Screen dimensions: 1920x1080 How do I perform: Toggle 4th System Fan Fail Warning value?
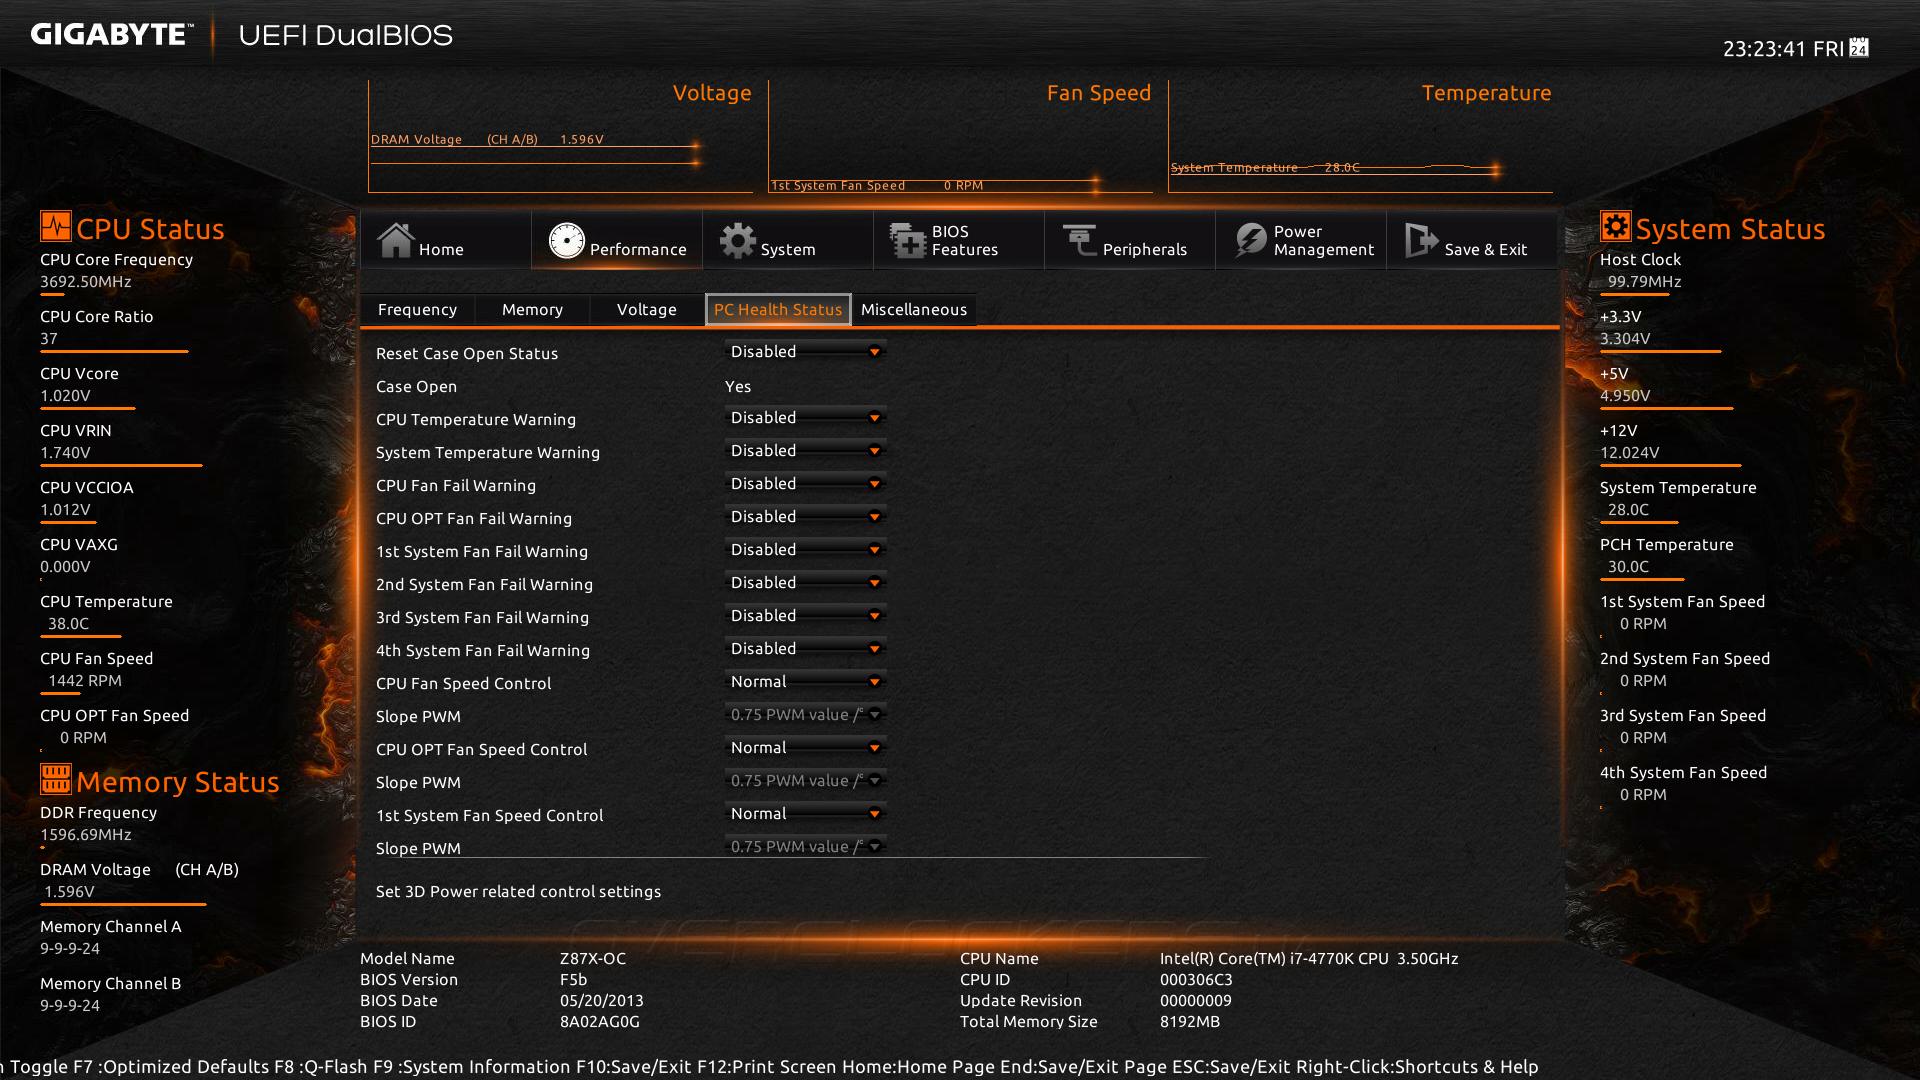[x=805, y=649]
